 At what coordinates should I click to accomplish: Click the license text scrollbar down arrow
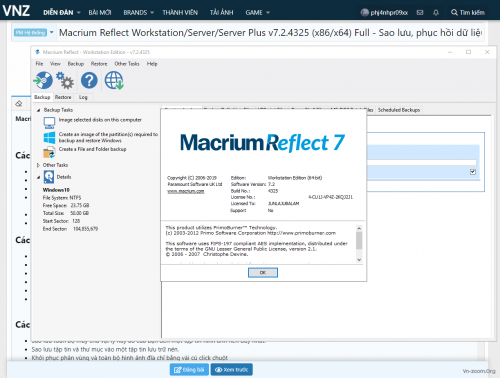click(359, 260)
